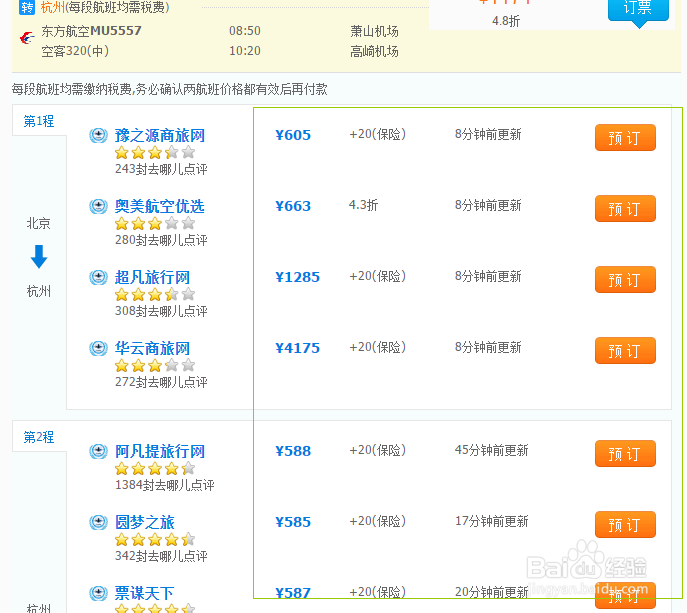Image resolution: width=687 pixels, height=613 pixels.
Task: Click the price ¥587
Action: pyautogui.click(x=293, y=593)
